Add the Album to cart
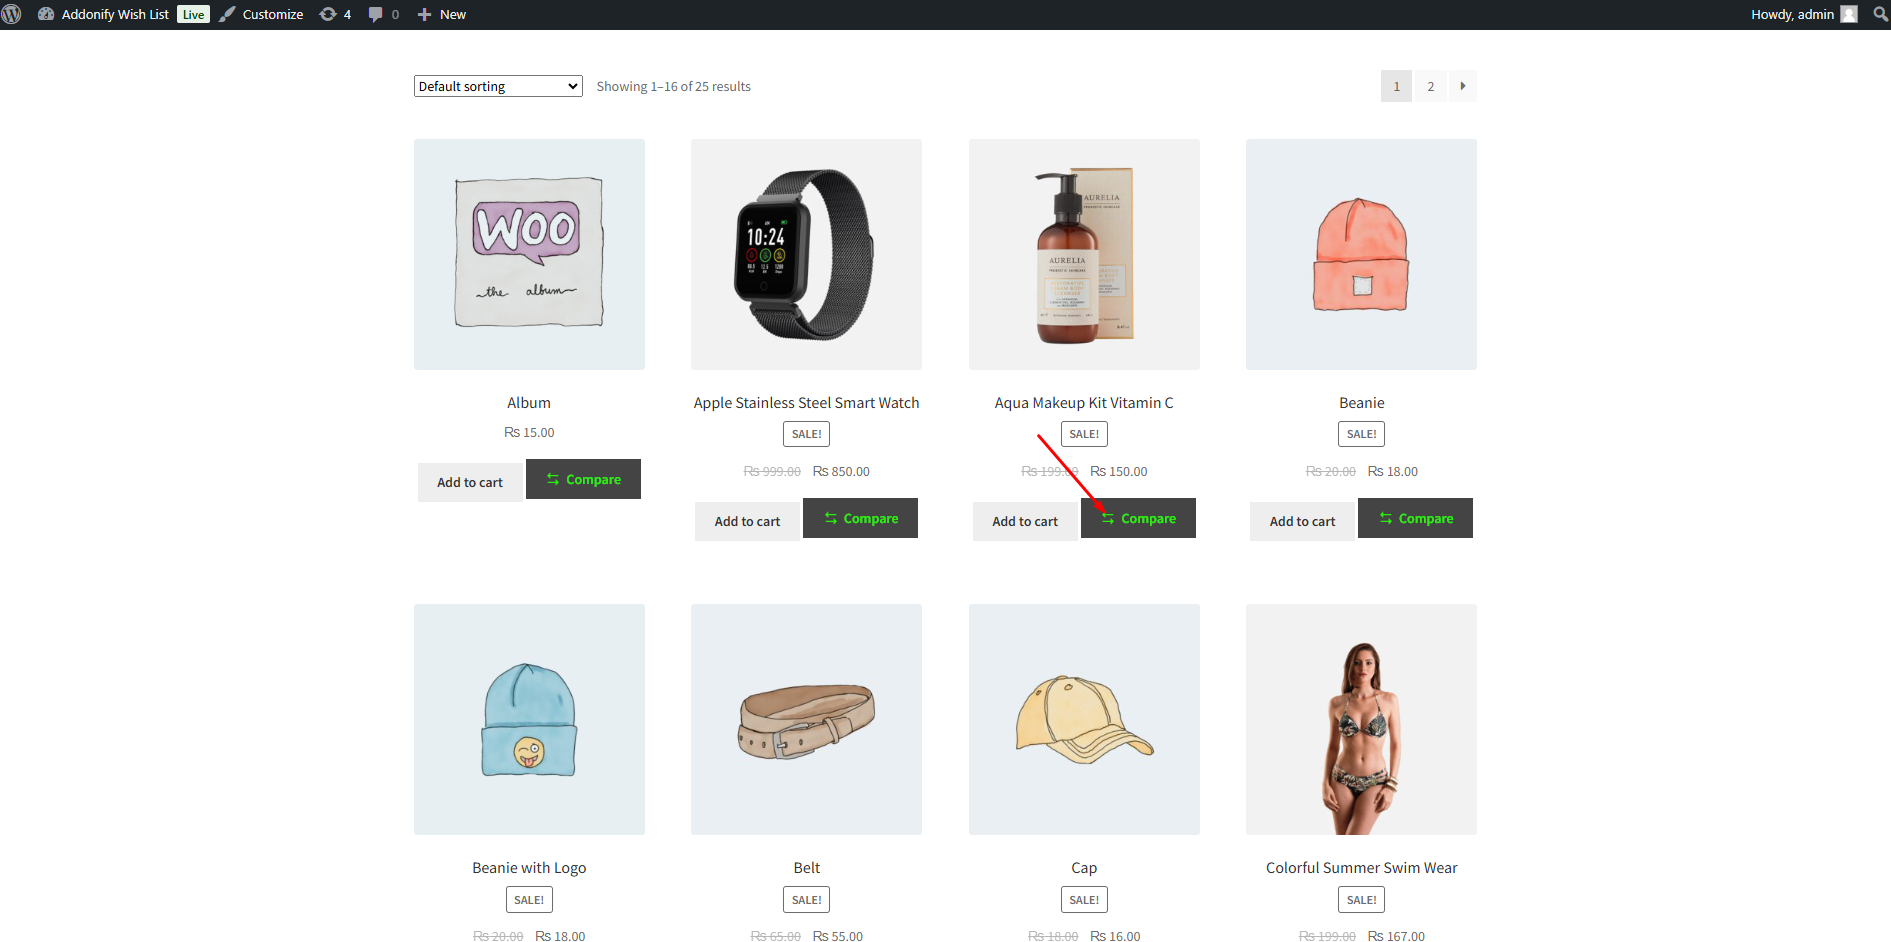Screen dimensions: 1891x942 (x=469, y=482)
